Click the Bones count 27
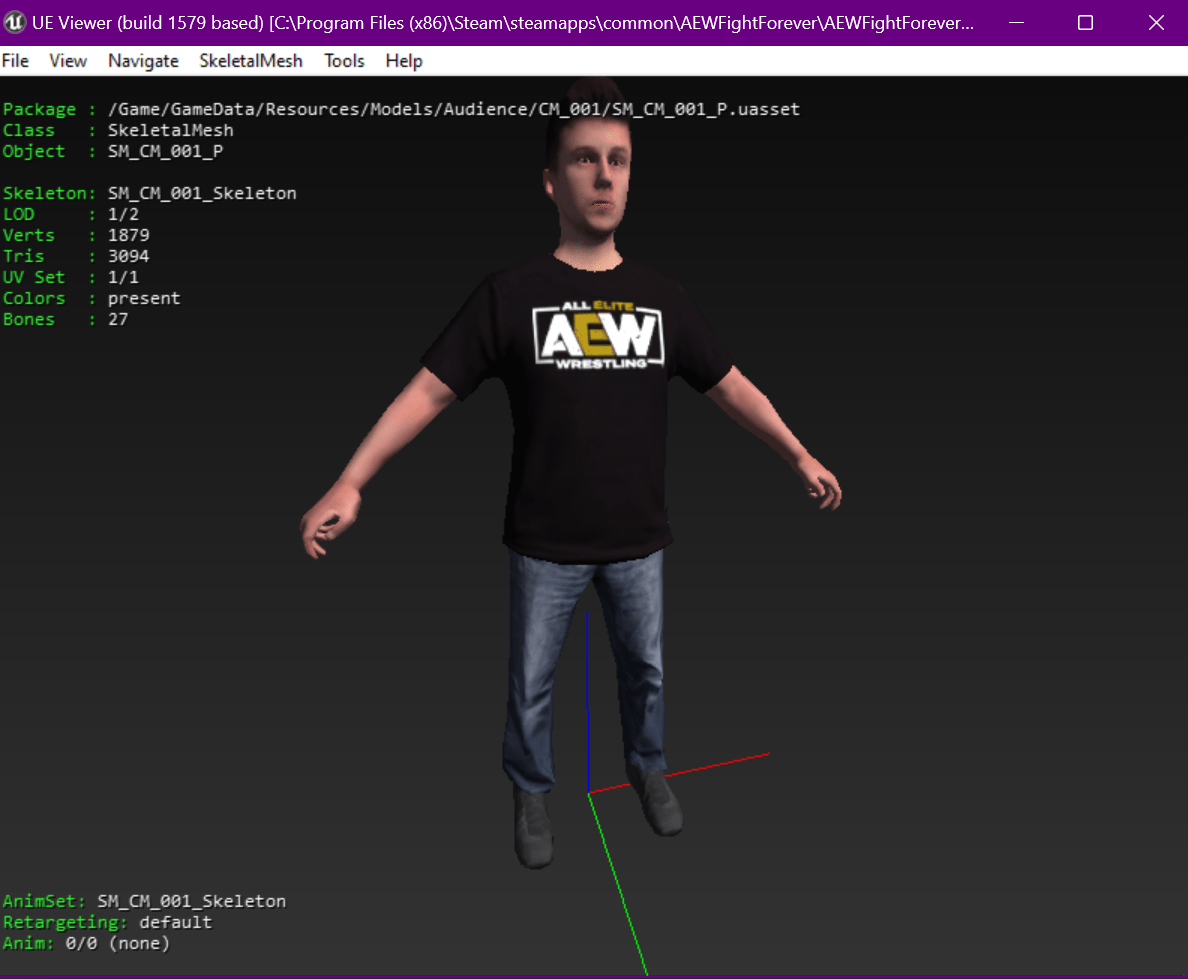Screen dimensions: 1188x979 (118, 319)
